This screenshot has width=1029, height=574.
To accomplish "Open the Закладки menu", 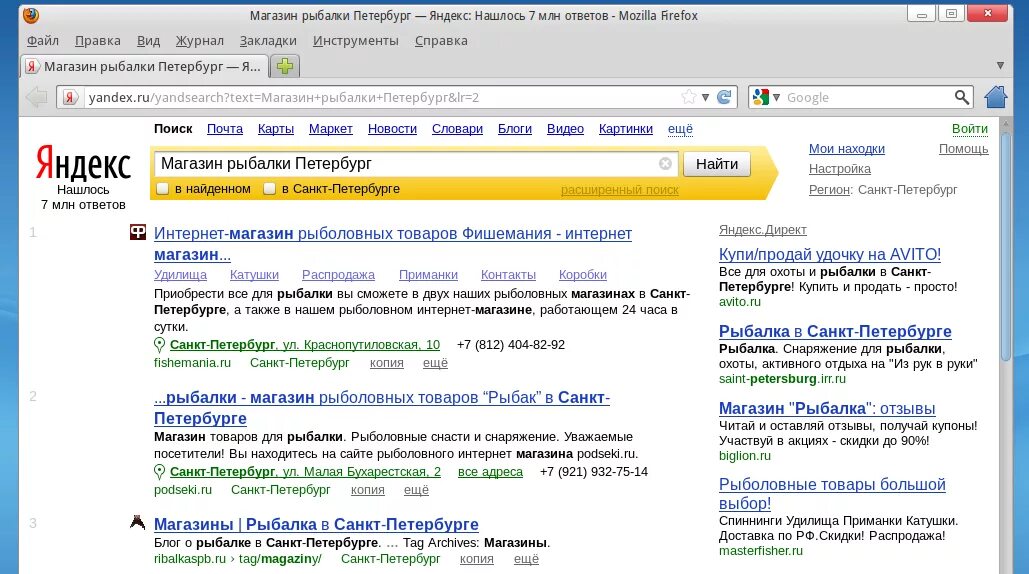I will pos(268,41).
